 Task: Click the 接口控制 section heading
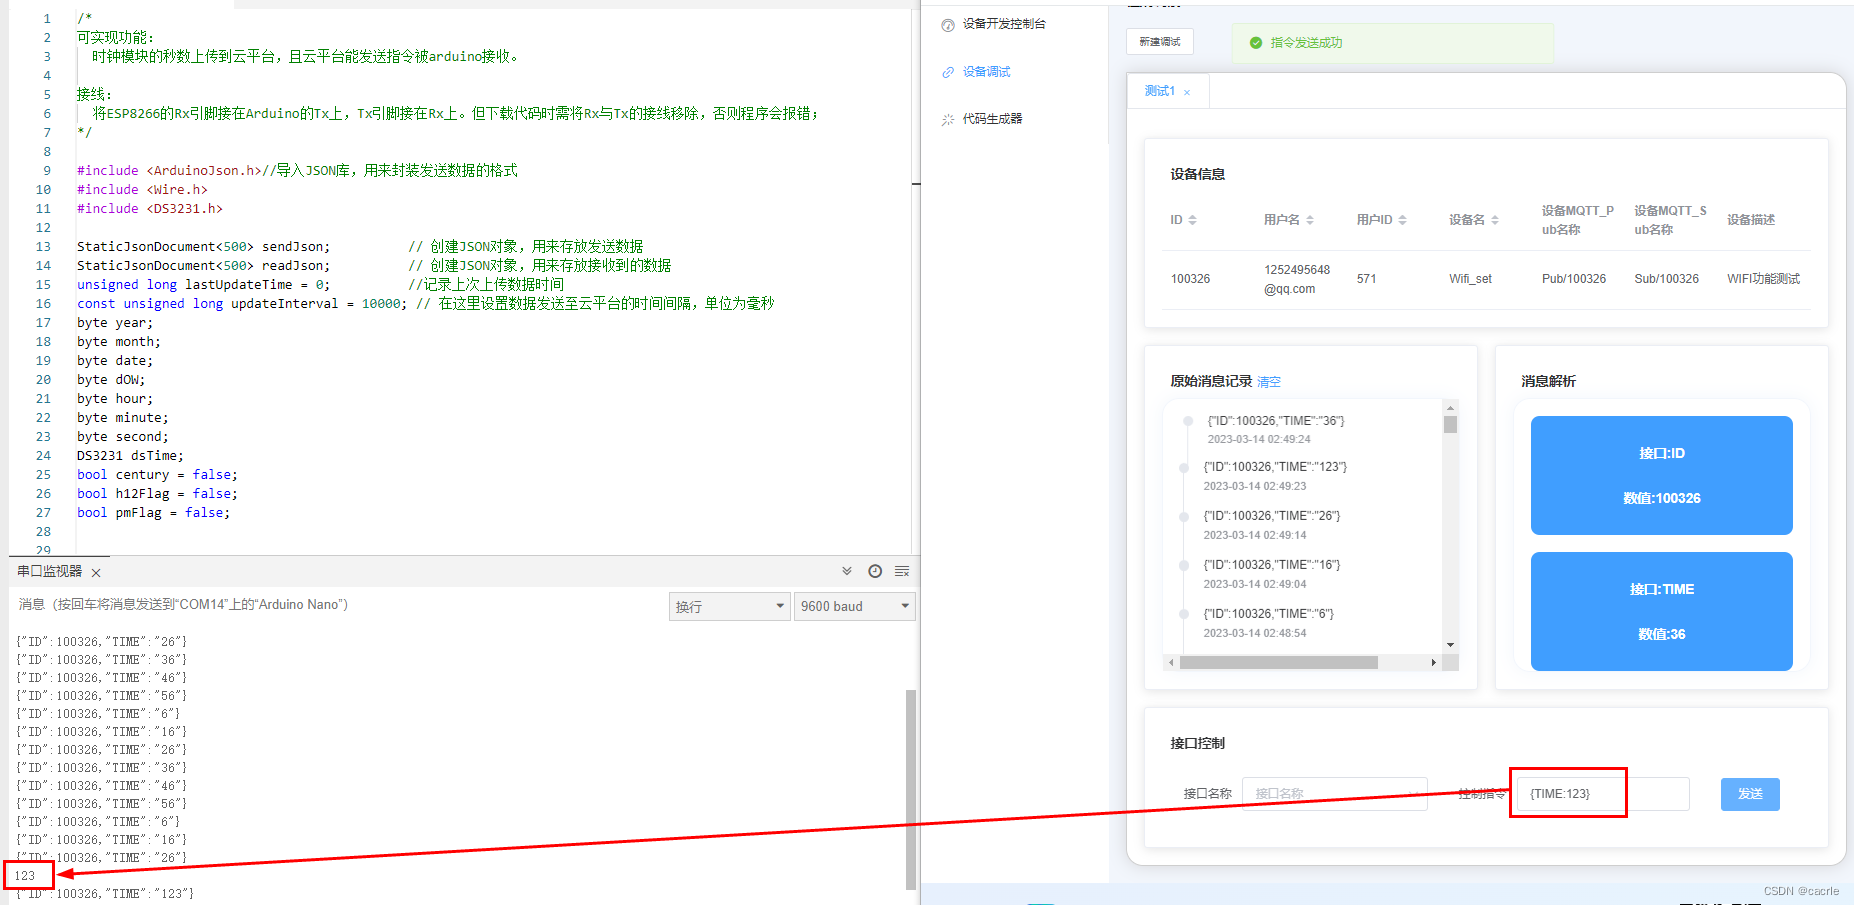[1197, 743]
